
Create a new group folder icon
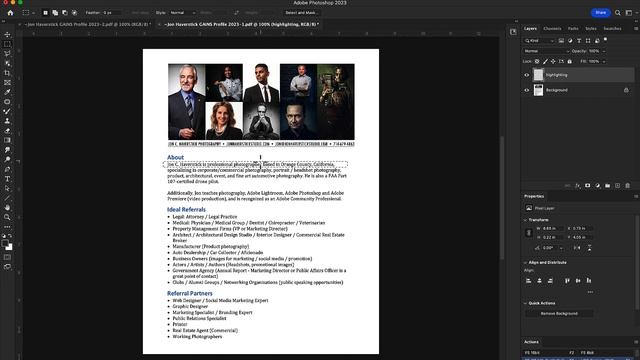click(x=607, y=186)
